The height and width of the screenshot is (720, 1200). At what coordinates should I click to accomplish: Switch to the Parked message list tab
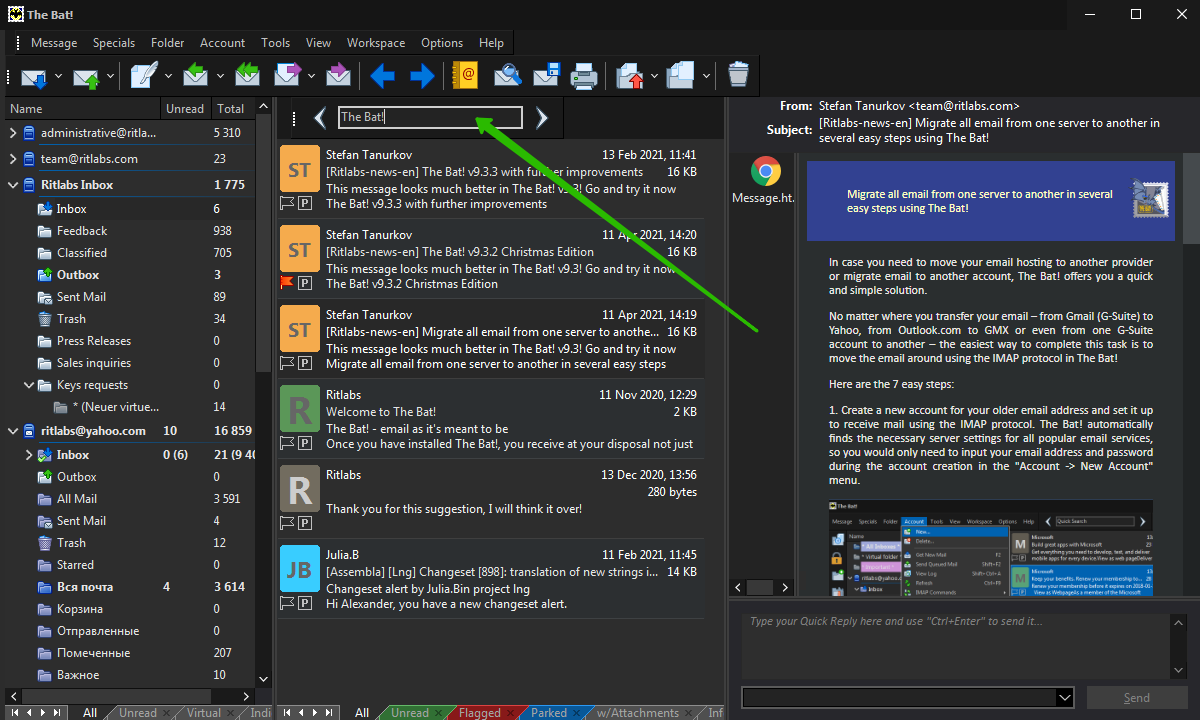coord(549,713)
